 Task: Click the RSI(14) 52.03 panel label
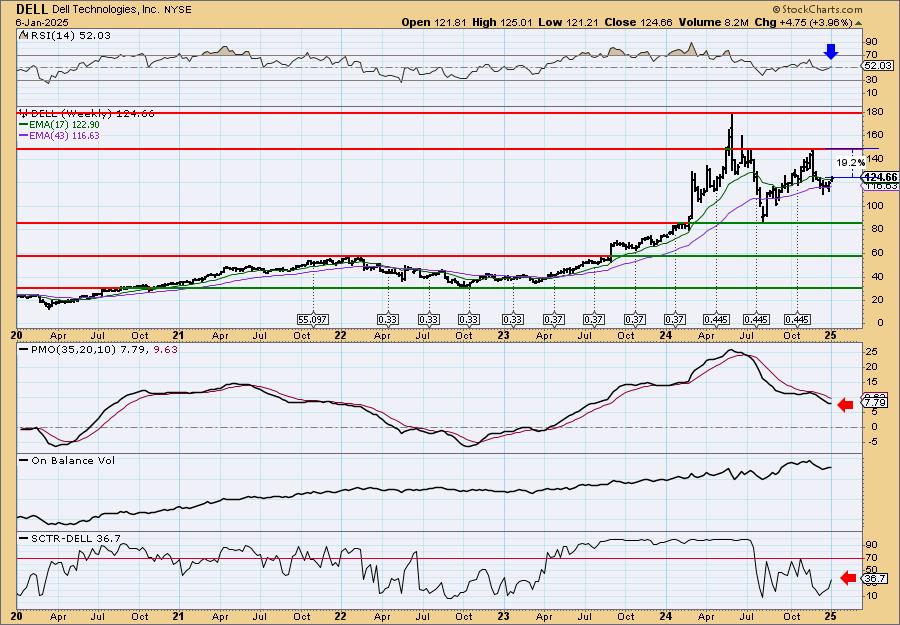[x=69, y=36]
